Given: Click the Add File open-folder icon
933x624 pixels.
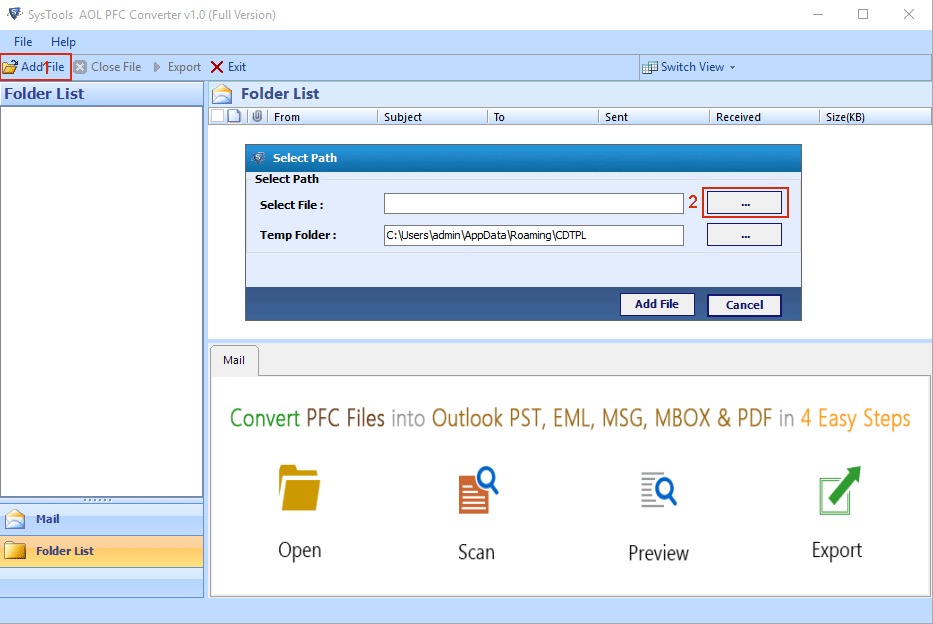Looking at the screenshot, I should tap(10, 67).
